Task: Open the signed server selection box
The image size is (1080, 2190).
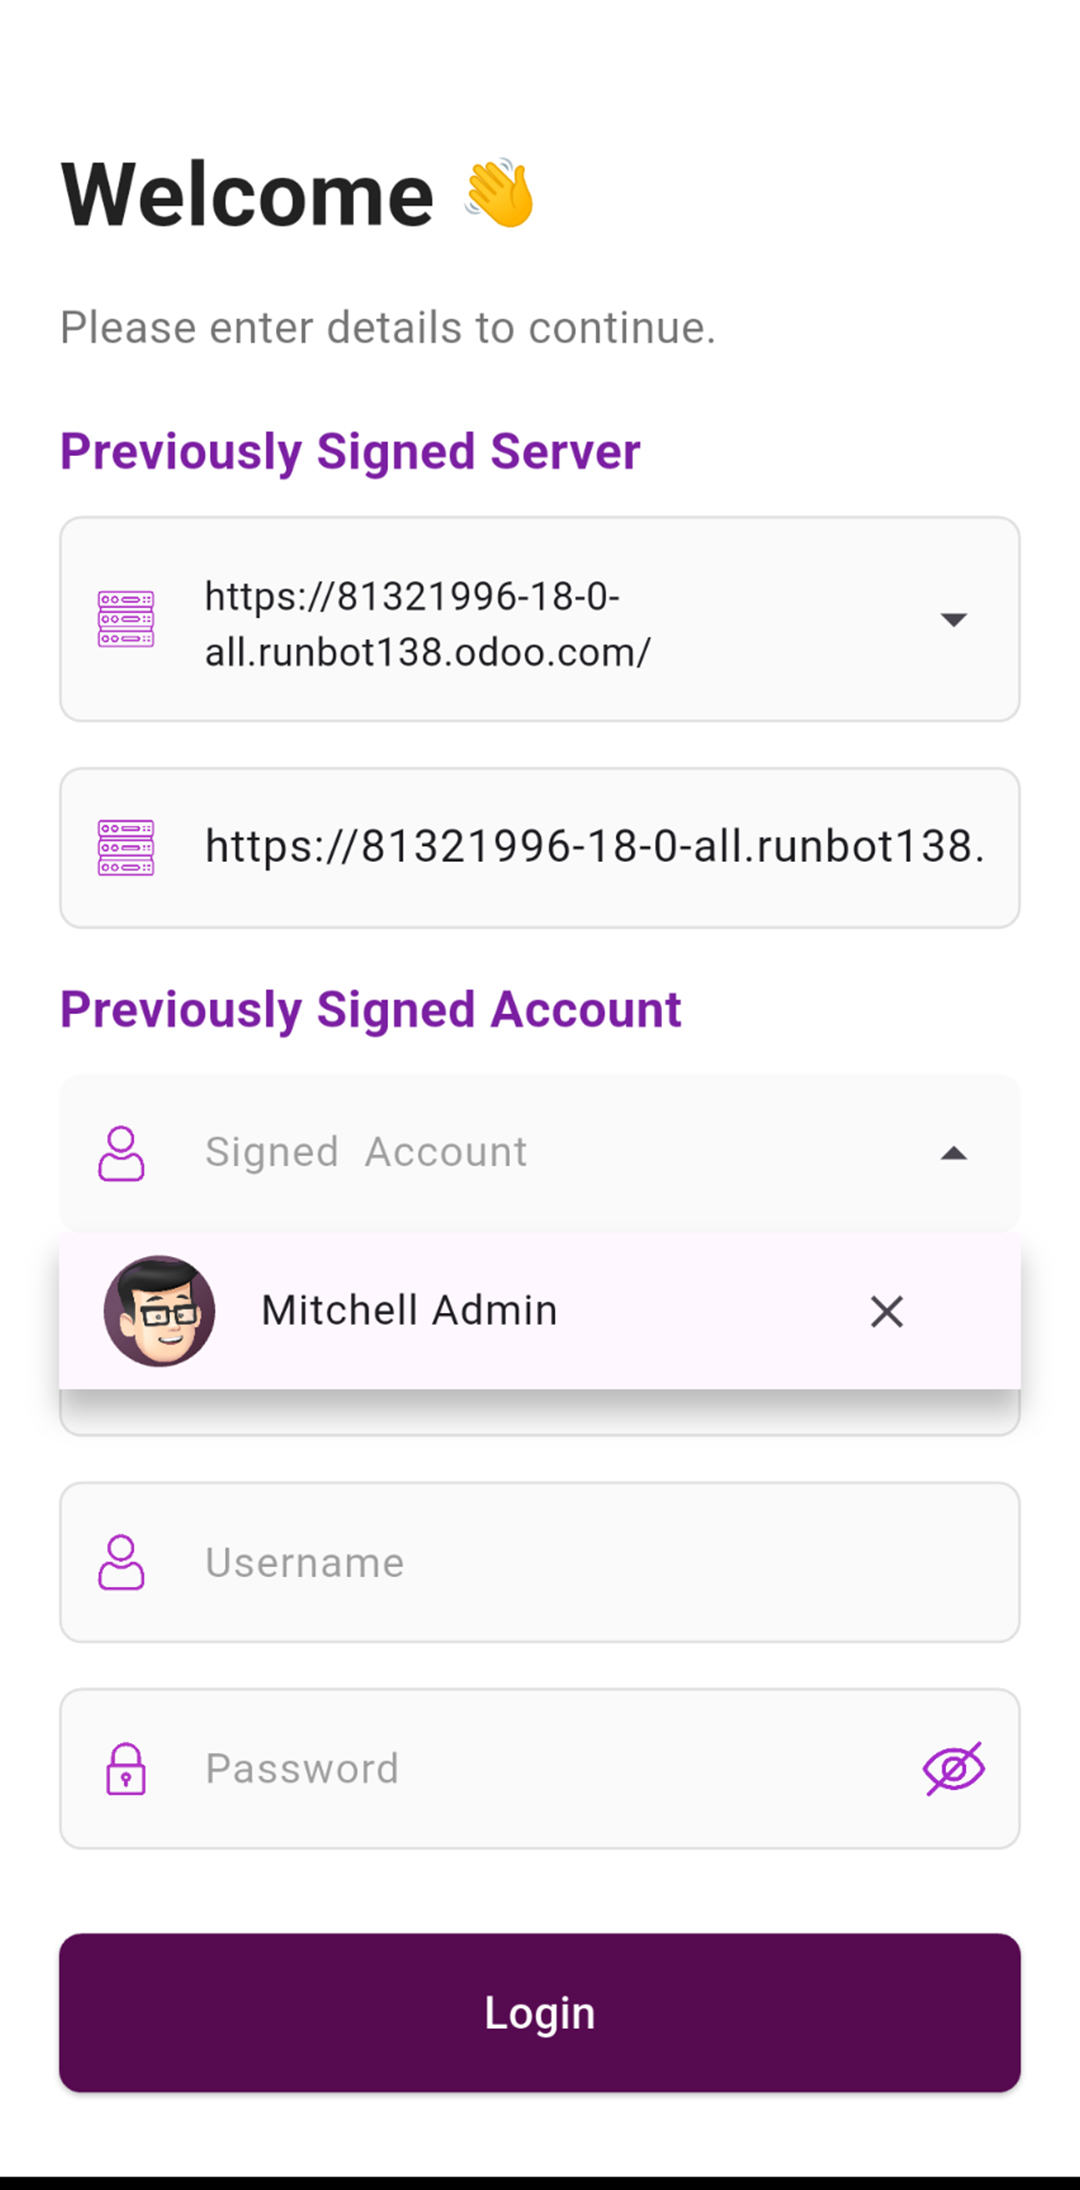Action: pyautogui.click(x=540, y=620)
